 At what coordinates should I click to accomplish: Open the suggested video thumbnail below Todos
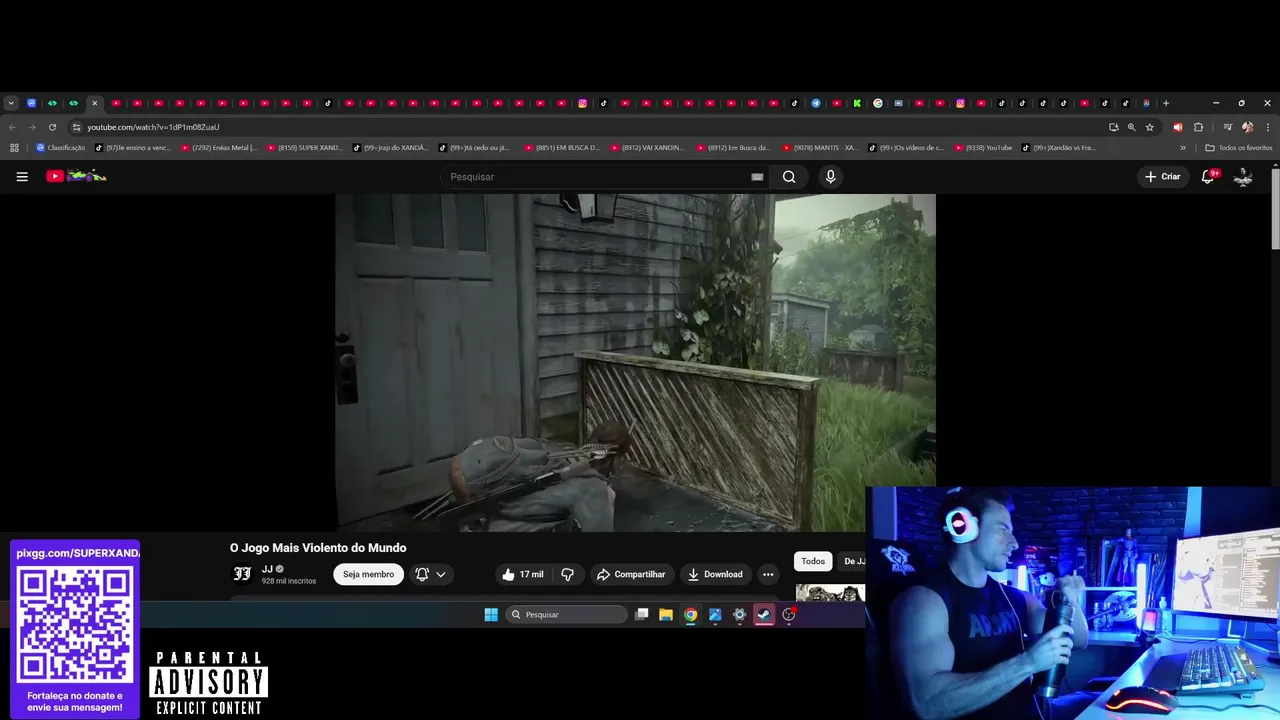pyautogui.click(x=830, y=592)
